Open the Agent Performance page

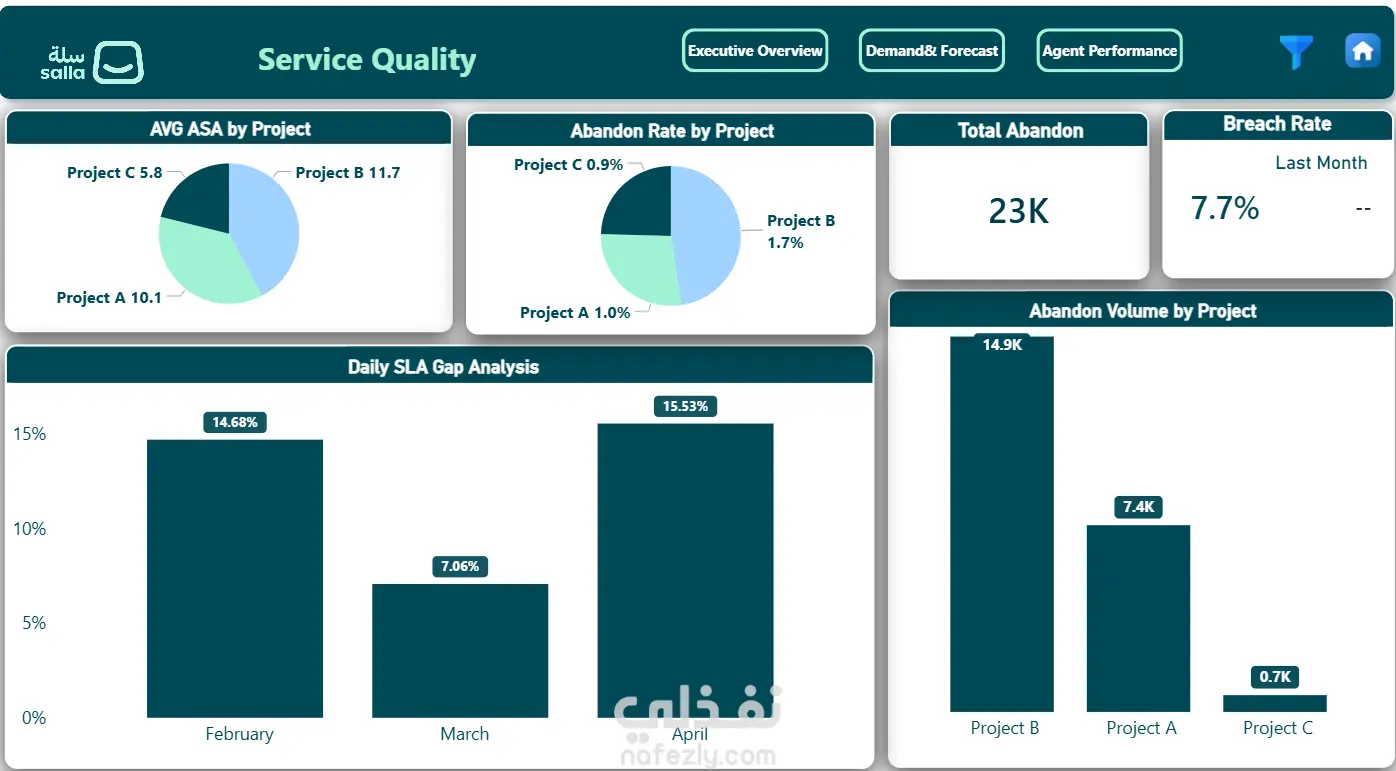click(x=1110, y=50)
